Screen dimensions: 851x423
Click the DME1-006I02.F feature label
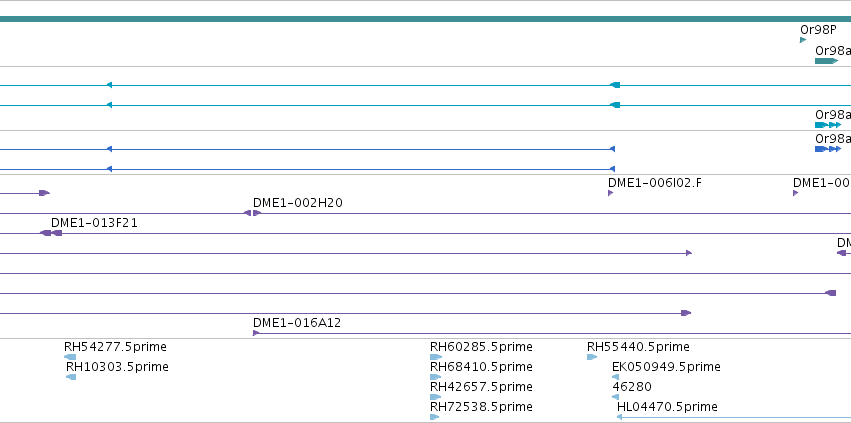655,182
